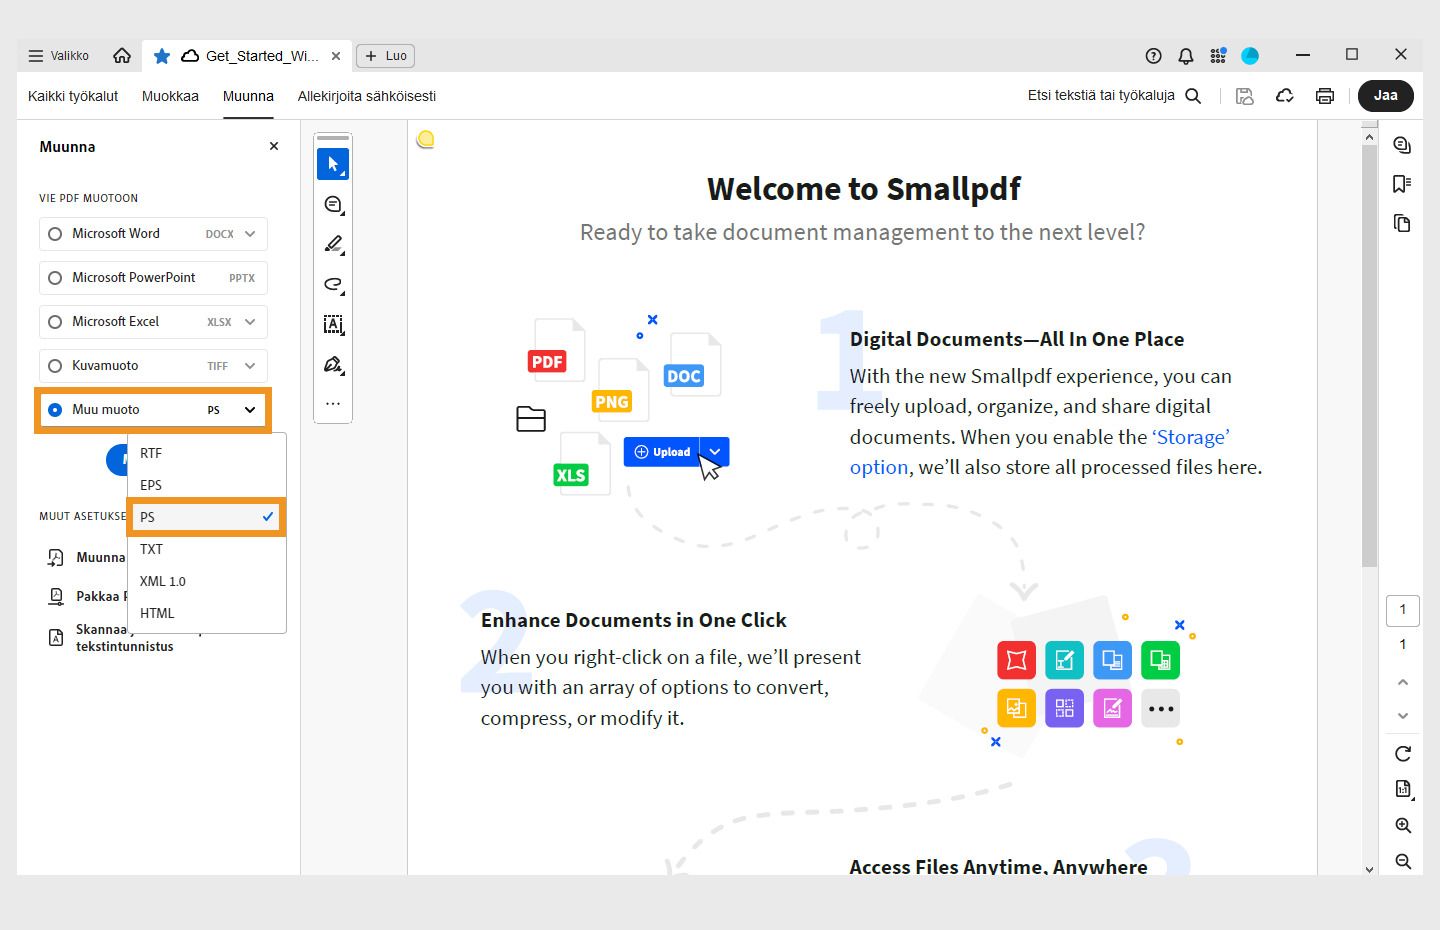Click the Jaa share button
Viewport: 1440px width, 930px height.
(x=1386, y=96)
